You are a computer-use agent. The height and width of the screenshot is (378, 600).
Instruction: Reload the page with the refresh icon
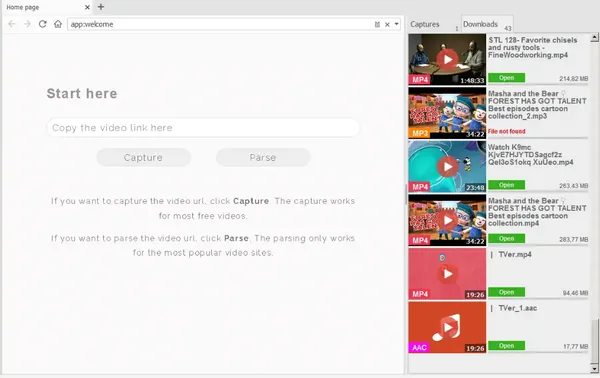point(42,24)
